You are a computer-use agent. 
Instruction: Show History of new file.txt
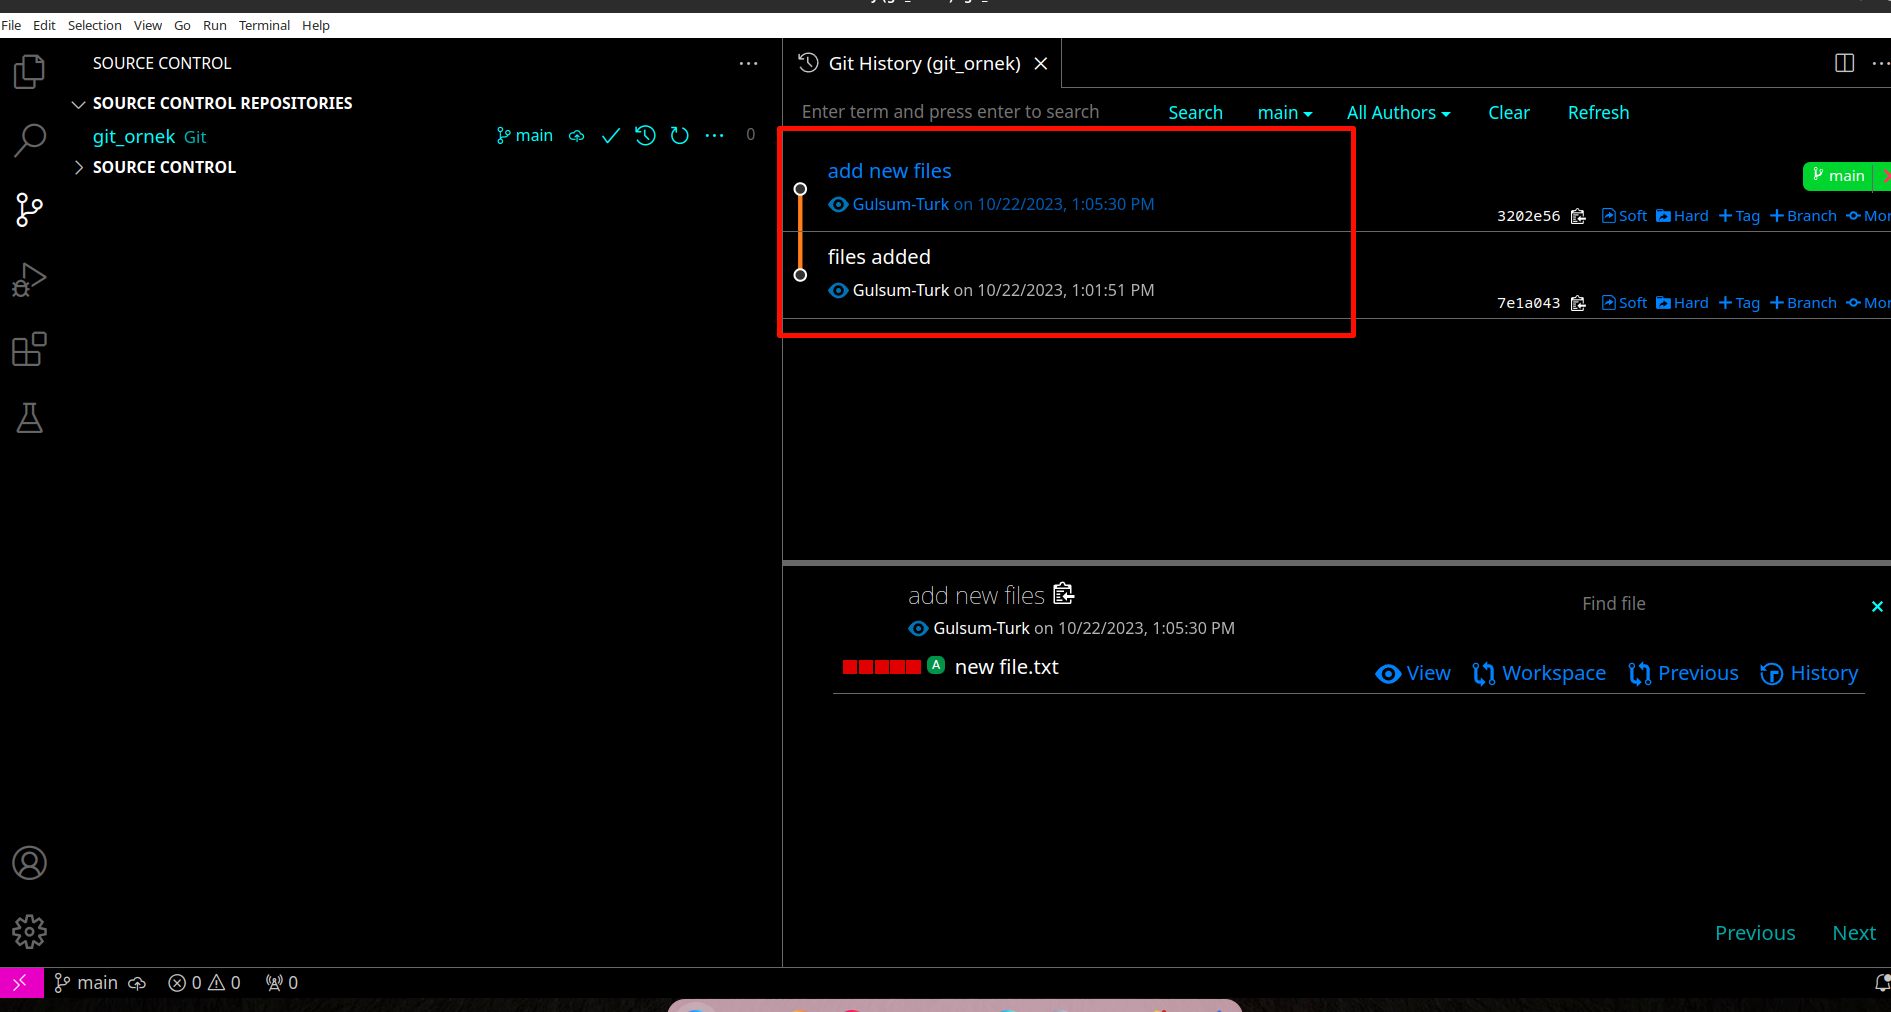[1809, 673]
